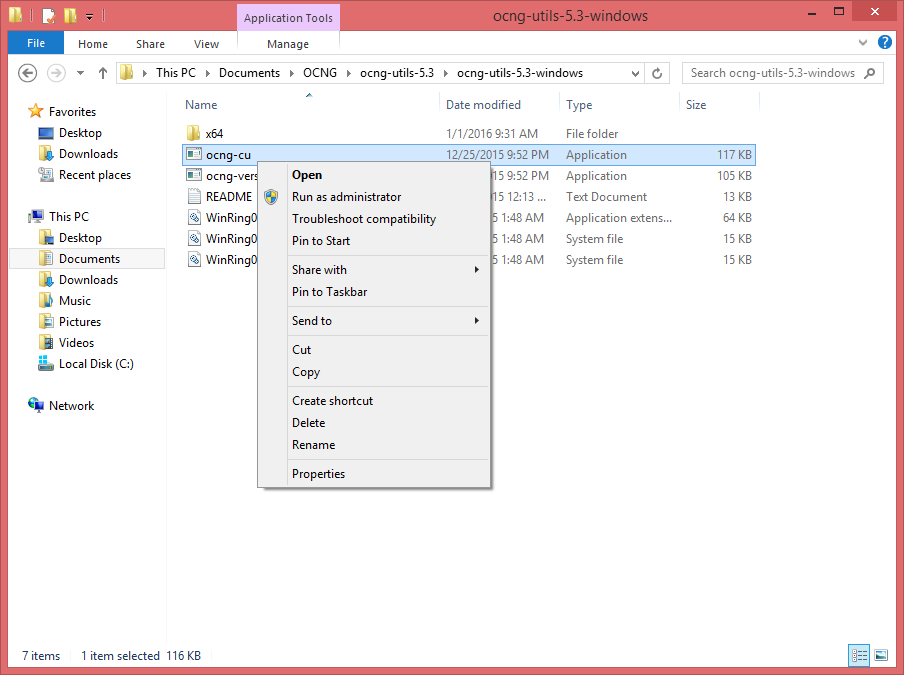Click the README text document icon
The height and width of the screenshot is (675, 904).
(194, 197)
